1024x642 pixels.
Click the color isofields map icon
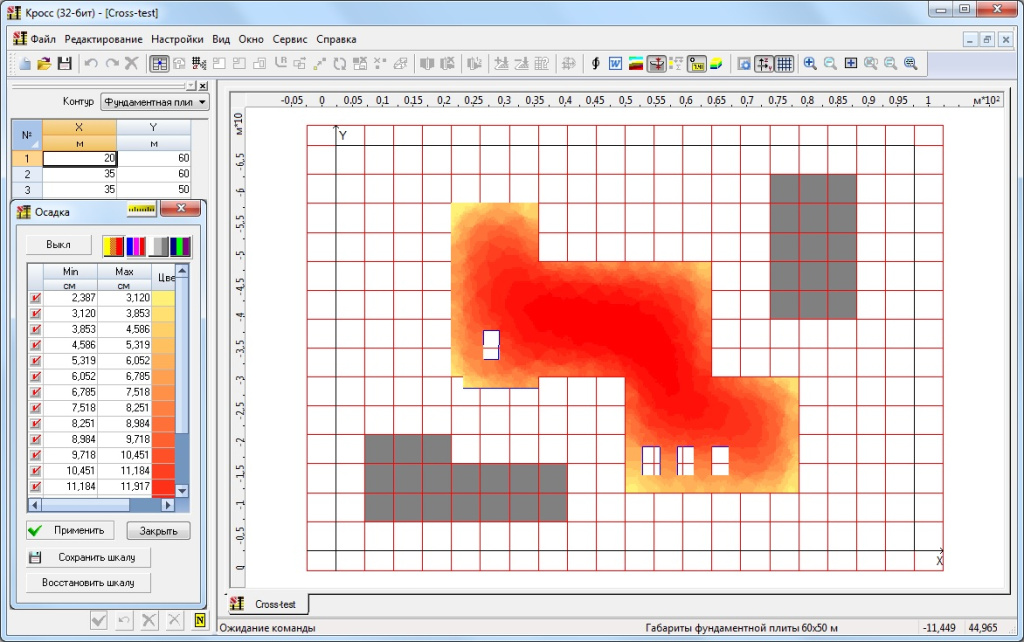636,63
